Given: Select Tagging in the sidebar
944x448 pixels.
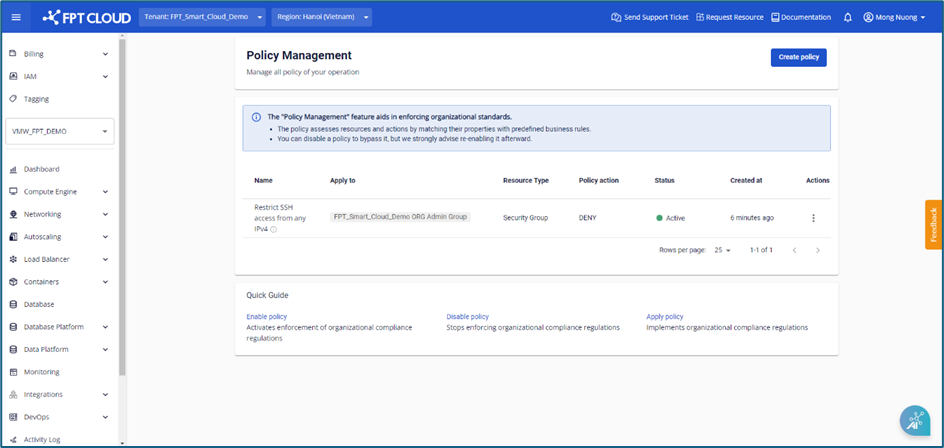Looking at the screenshot, I should [36, 99].
